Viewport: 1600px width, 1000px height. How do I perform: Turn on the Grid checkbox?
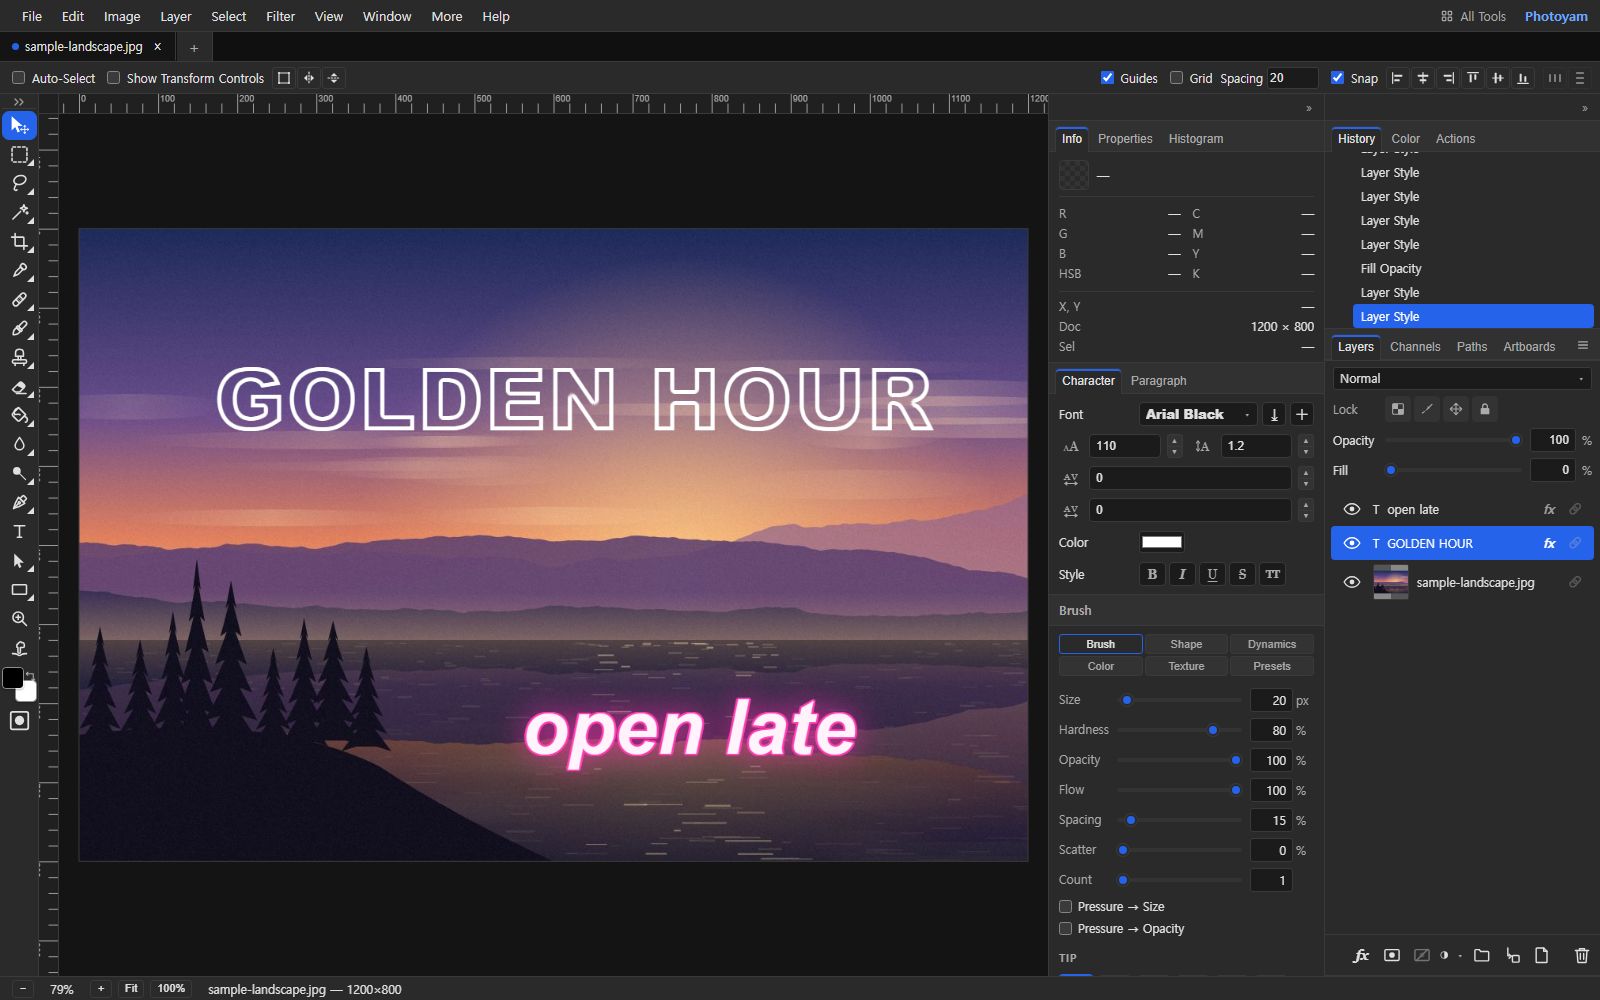pyautogui.click(x=1176, y=77)
